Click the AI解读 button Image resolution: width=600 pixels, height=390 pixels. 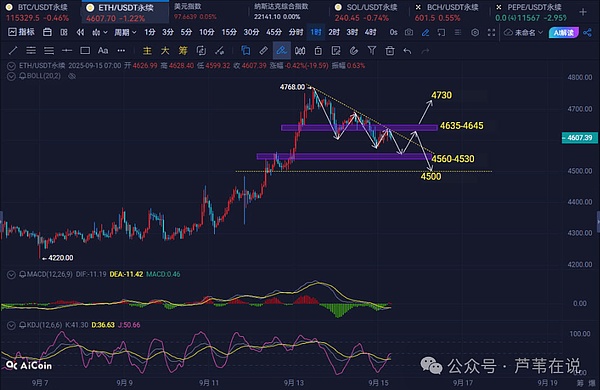pos(564,33)
